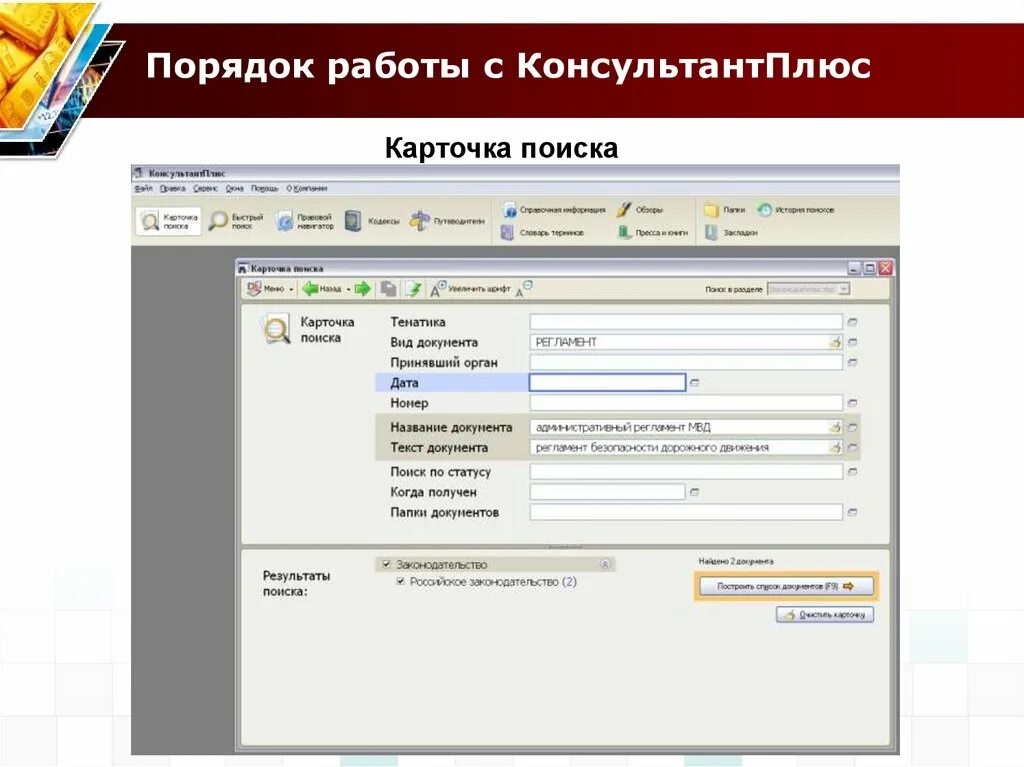Open the Окна menu
Screen dimensions: 1024x767
pos(234,188)
